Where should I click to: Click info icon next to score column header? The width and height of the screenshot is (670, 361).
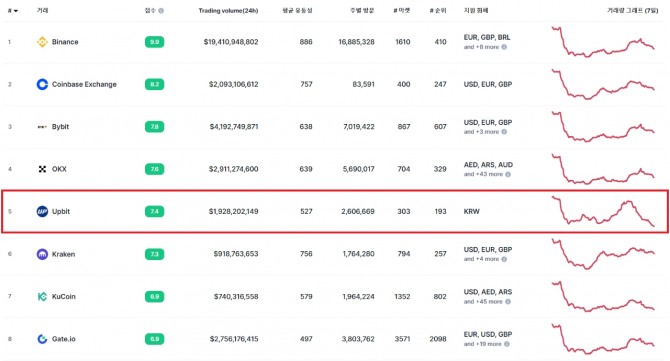coord(161,11)
